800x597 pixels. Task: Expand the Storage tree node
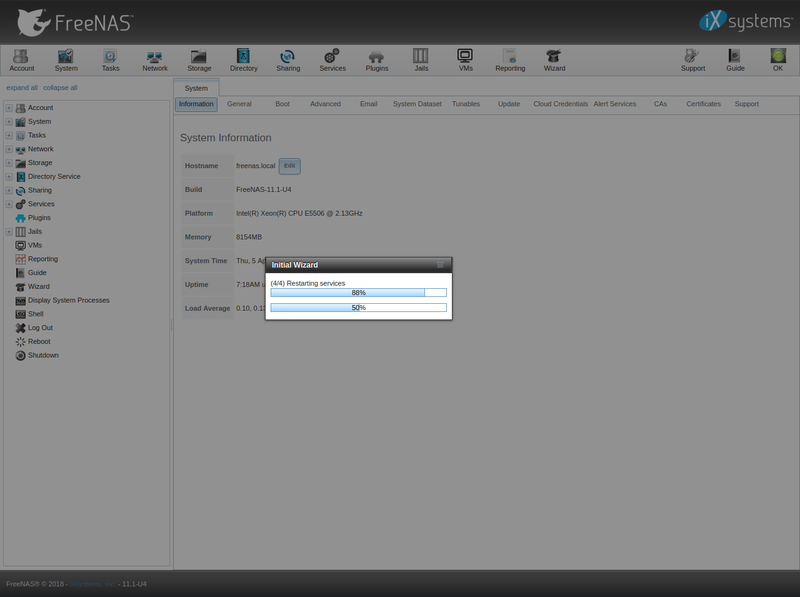tap(9, 163)
